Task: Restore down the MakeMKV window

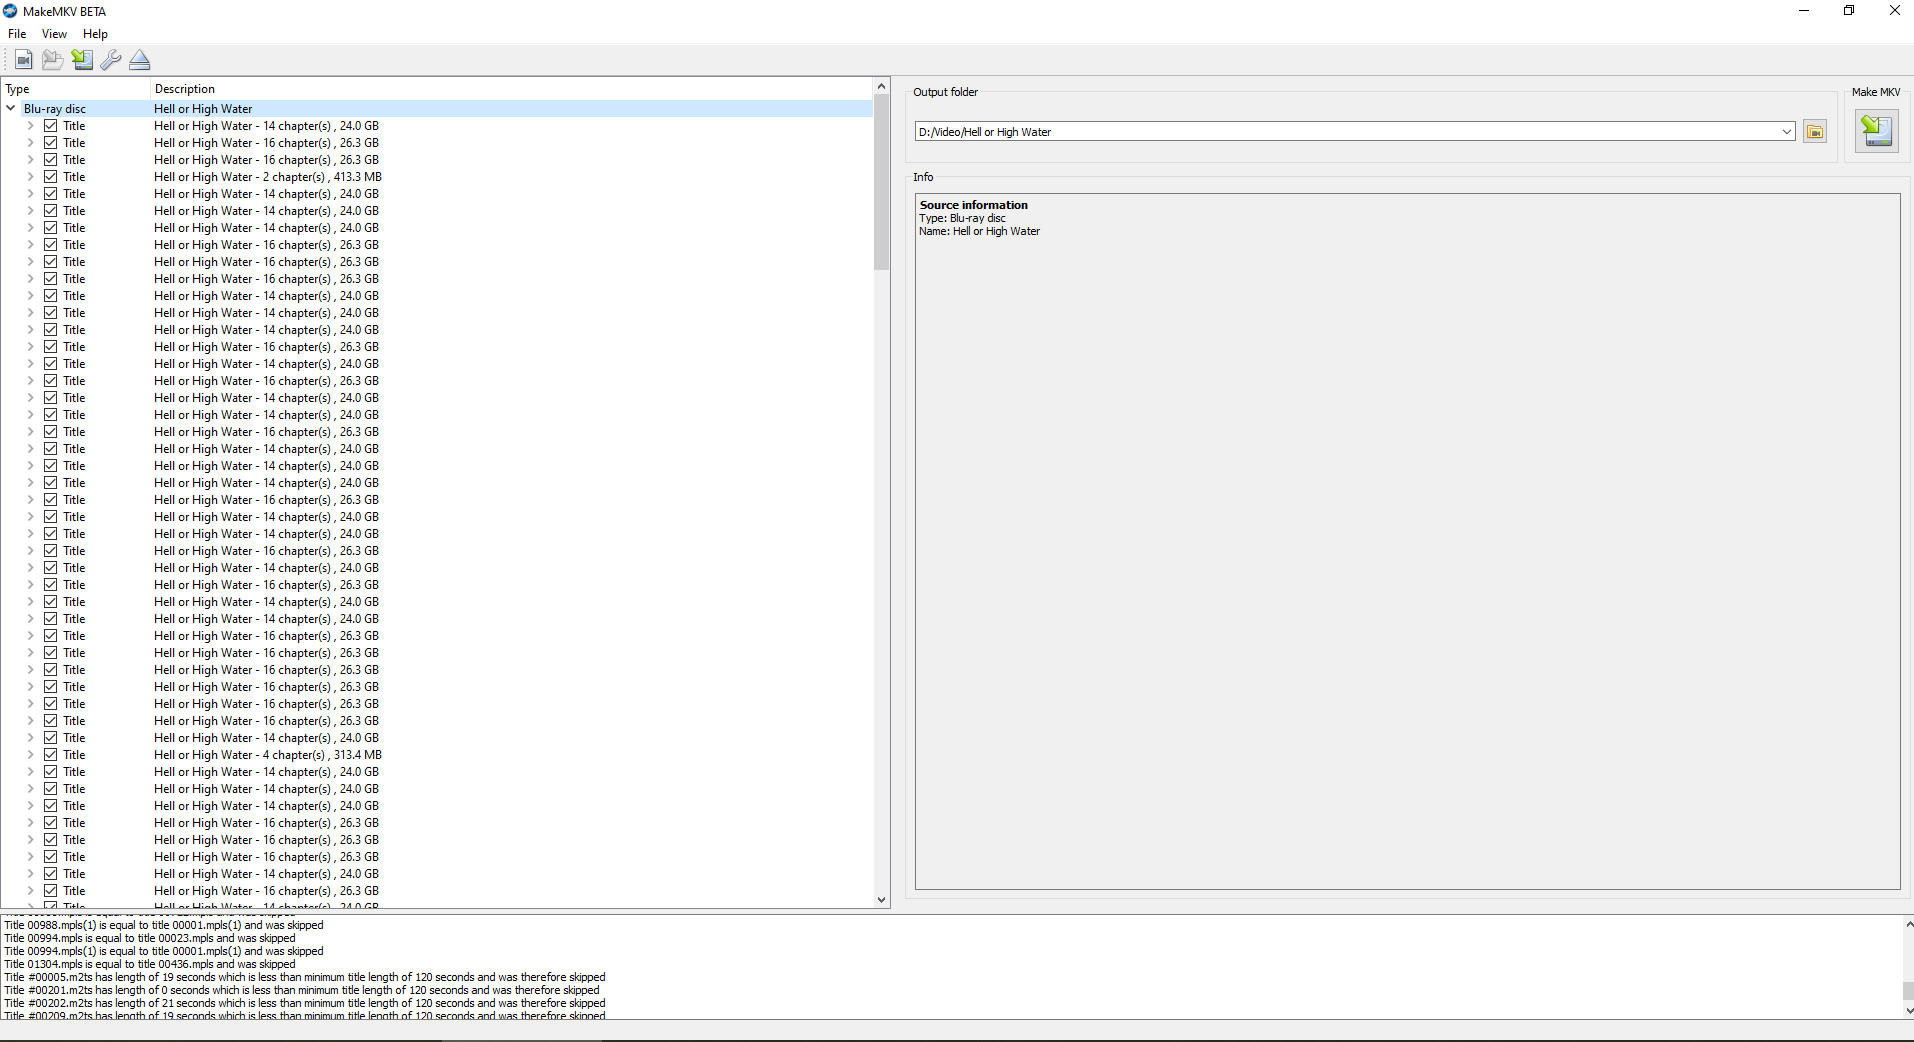Action: click(1849, 11)
